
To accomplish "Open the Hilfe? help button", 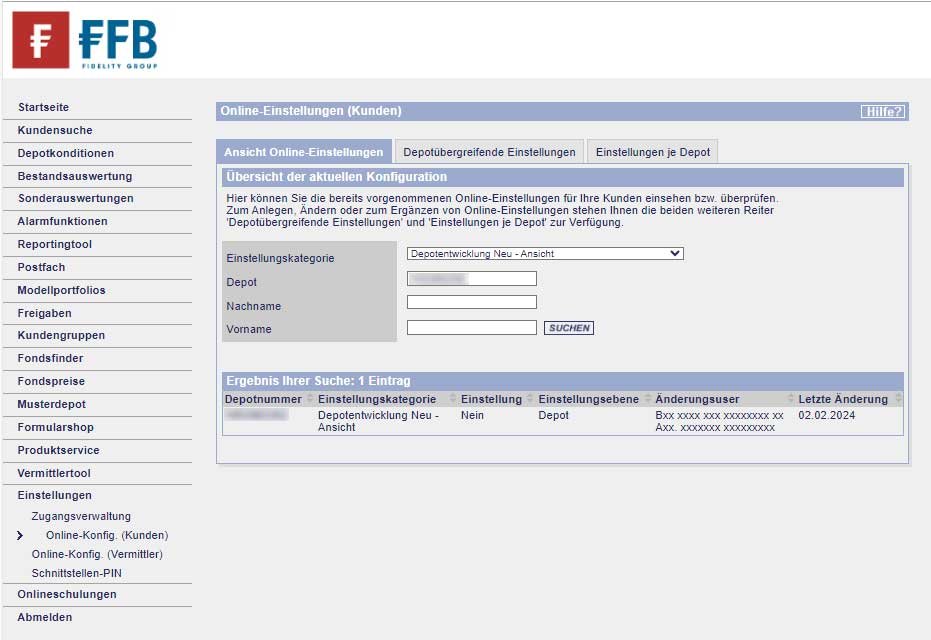I will [884, 112].
